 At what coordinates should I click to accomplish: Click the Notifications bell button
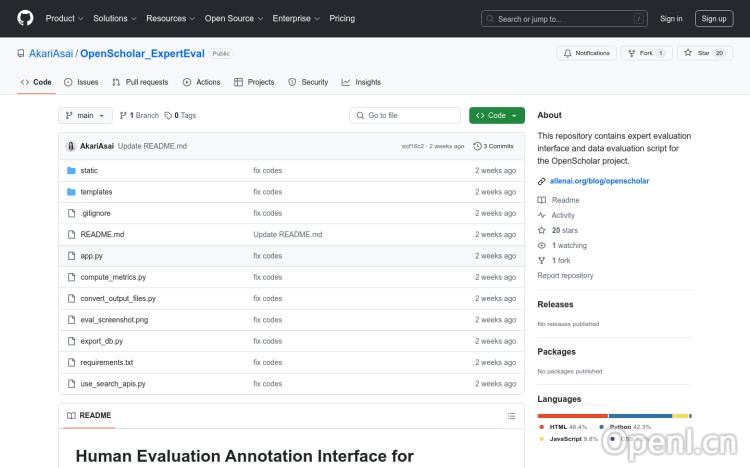(x=586, y=53)
